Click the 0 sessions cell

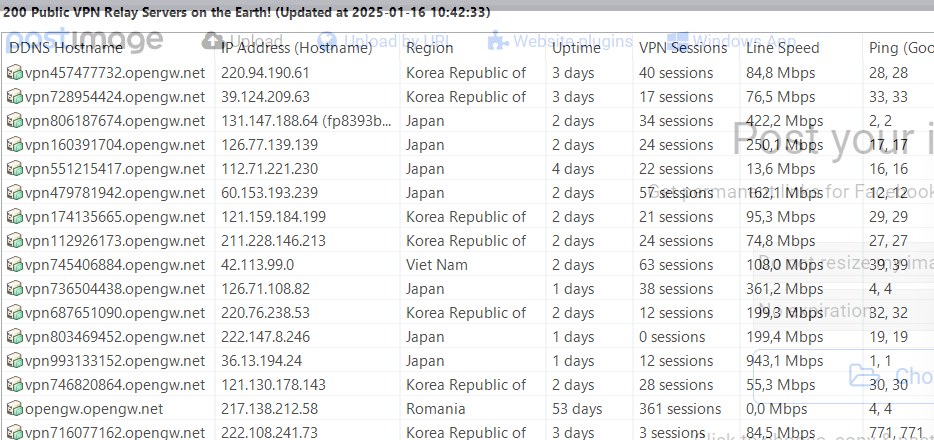pos(672,337)
